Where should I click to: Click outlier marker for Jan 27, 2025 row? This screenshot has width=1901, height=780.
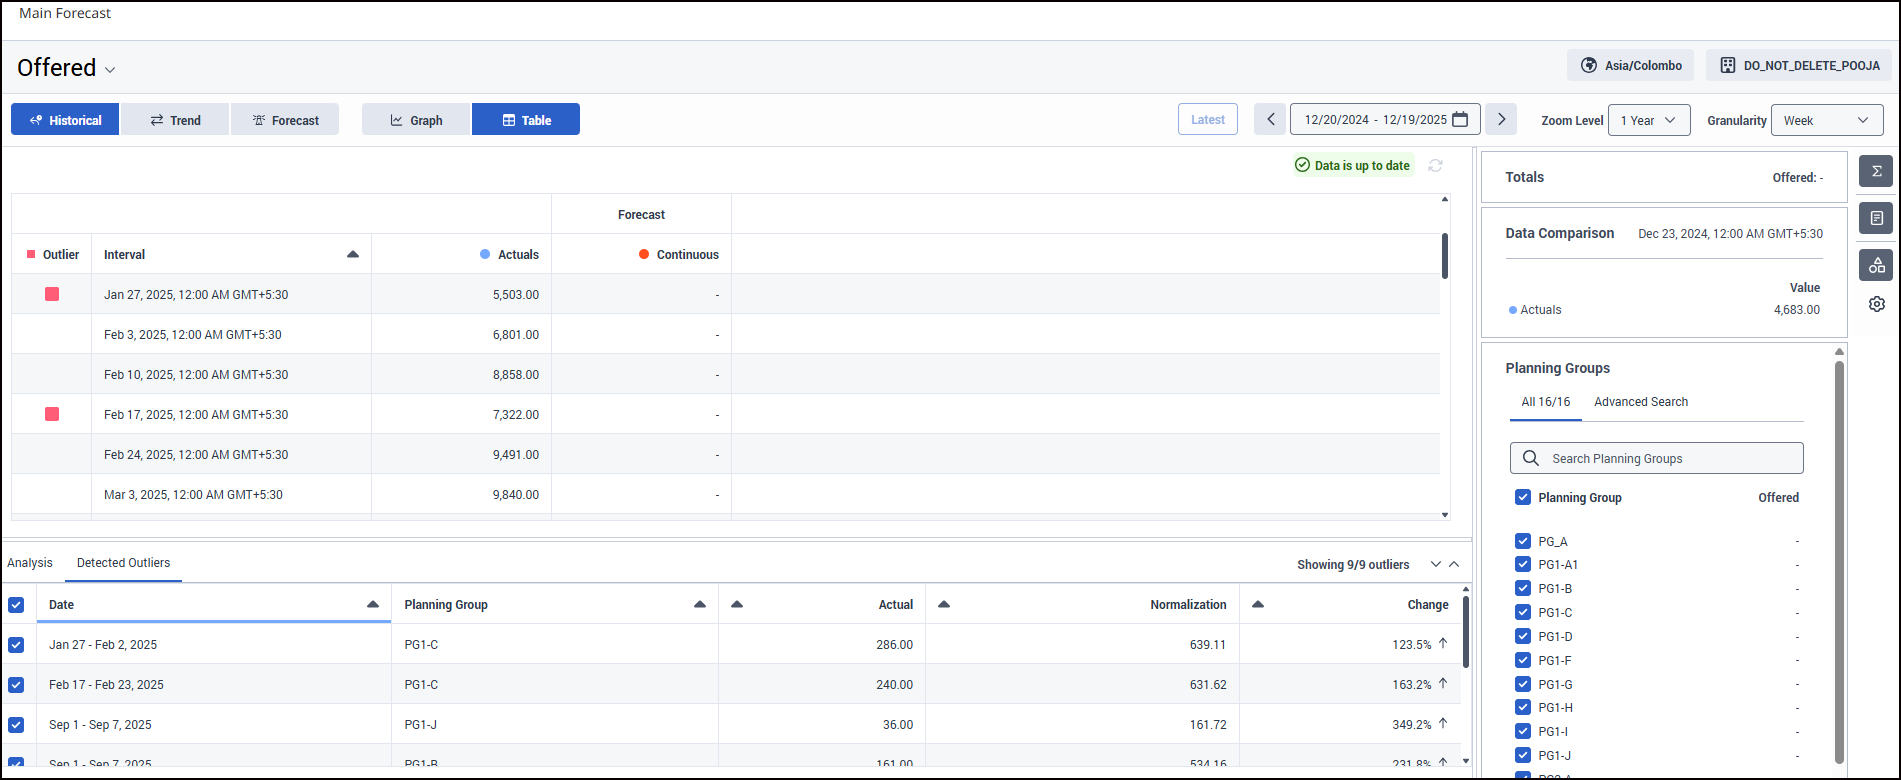52,294
